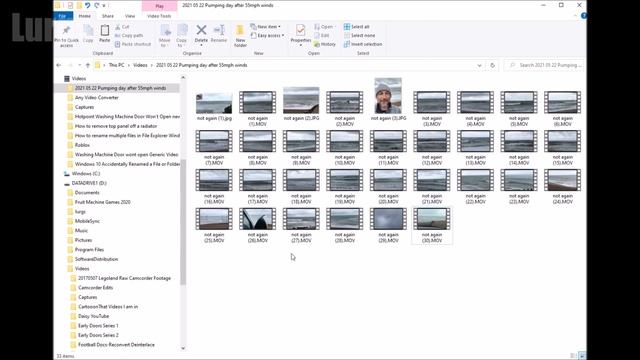Screen dimensions: 640x360
Task: Open the Properties ribbon button
Action: coord(300,34)
